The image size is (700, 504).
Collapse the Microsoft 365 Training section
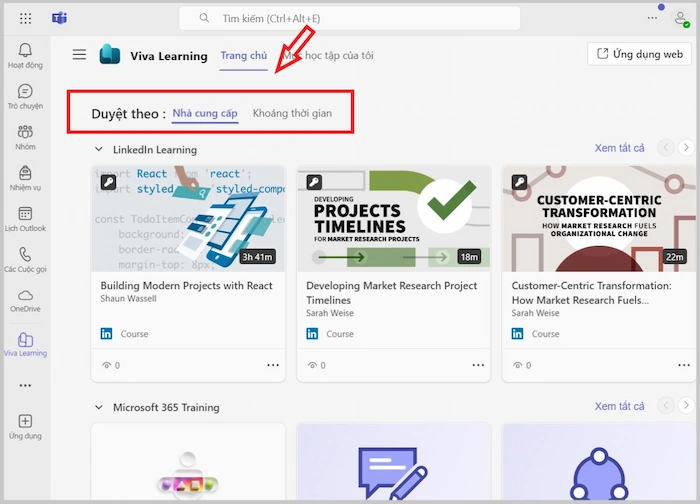[99, 407]
